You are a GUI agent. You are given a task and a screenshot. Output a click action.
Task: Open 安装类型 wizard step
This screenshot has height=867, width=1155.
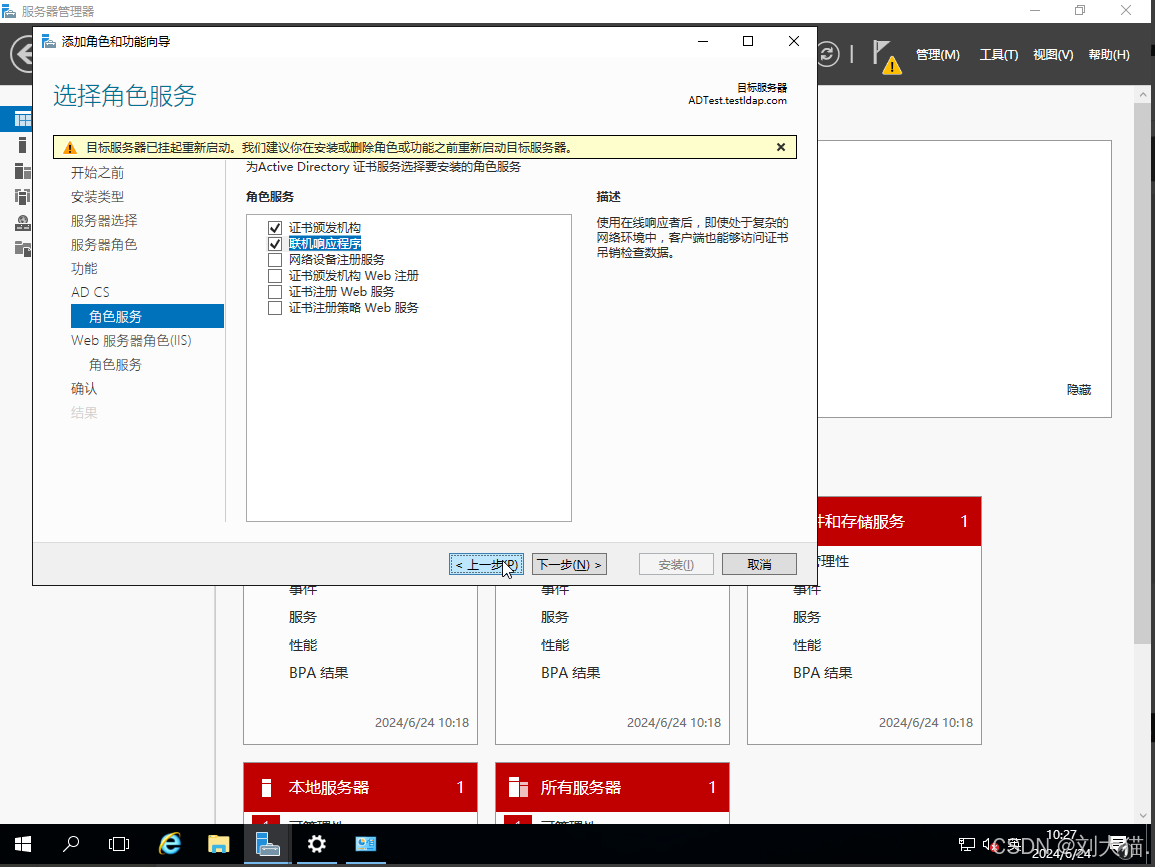coord(97,197)
